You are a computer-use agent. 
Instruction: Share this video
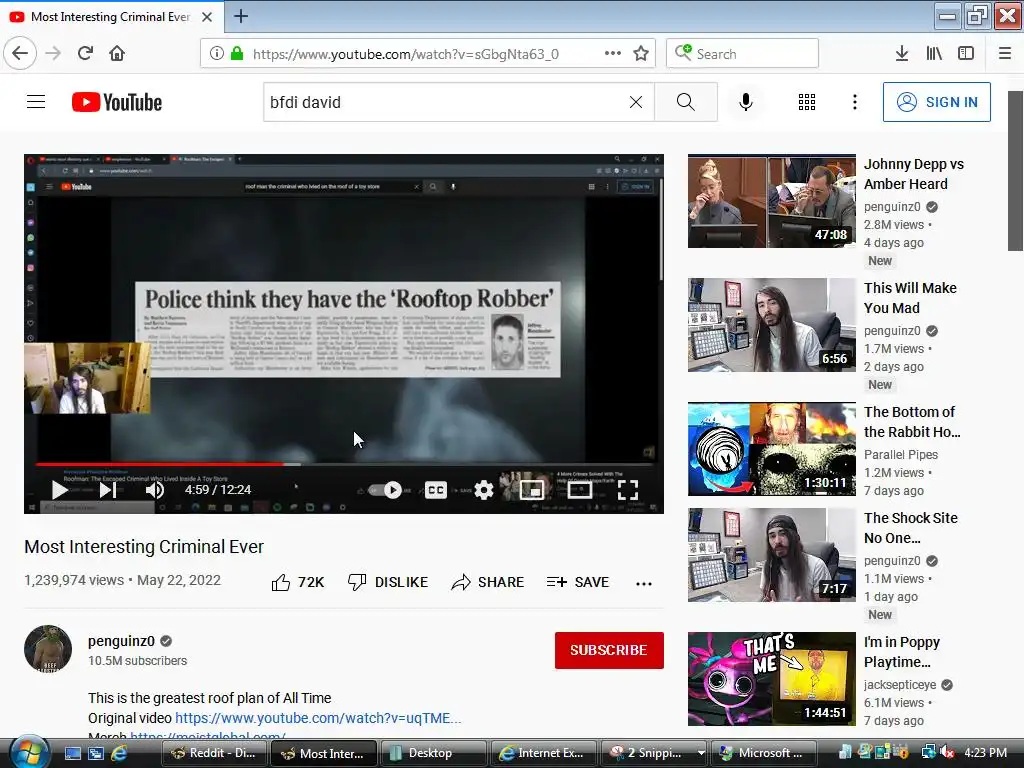[x=488, y=582]
